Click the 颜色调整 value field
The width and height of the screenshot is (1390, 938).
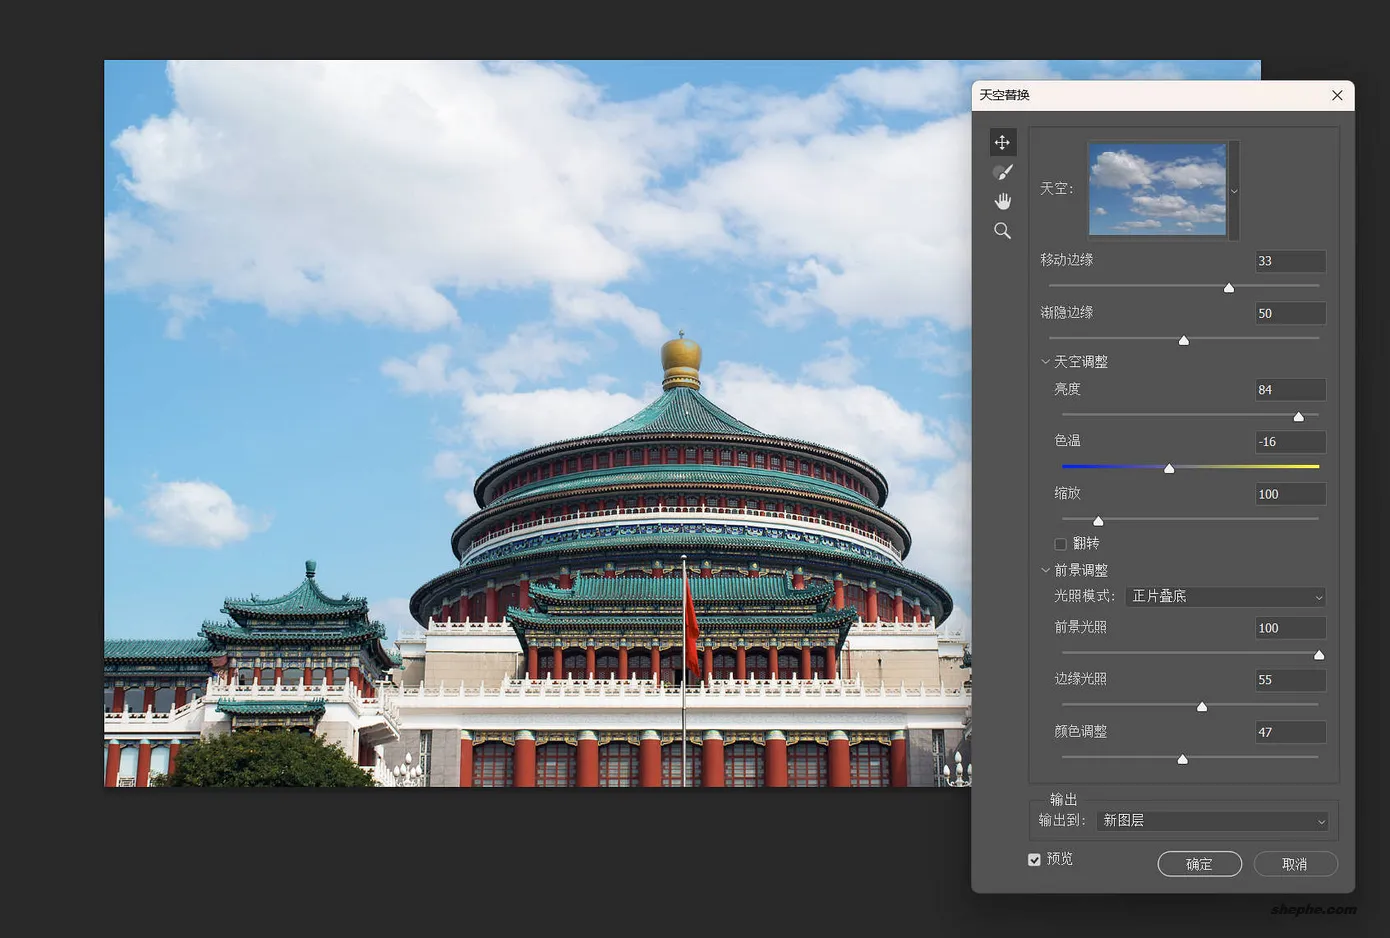(1290, 732)
